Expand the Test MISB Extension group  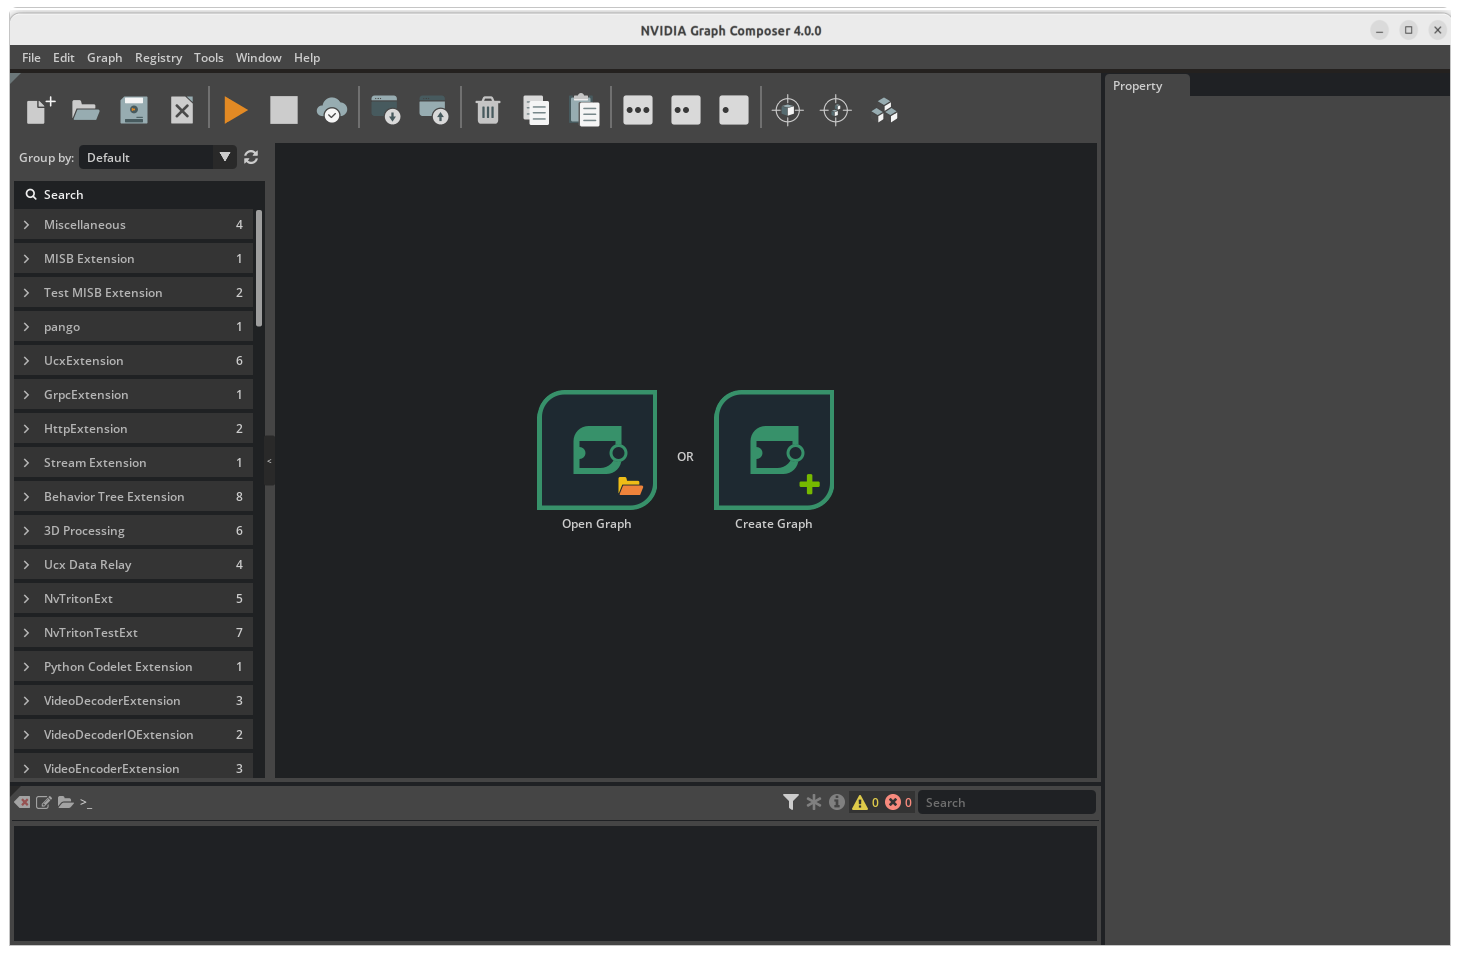coord(133,293)
